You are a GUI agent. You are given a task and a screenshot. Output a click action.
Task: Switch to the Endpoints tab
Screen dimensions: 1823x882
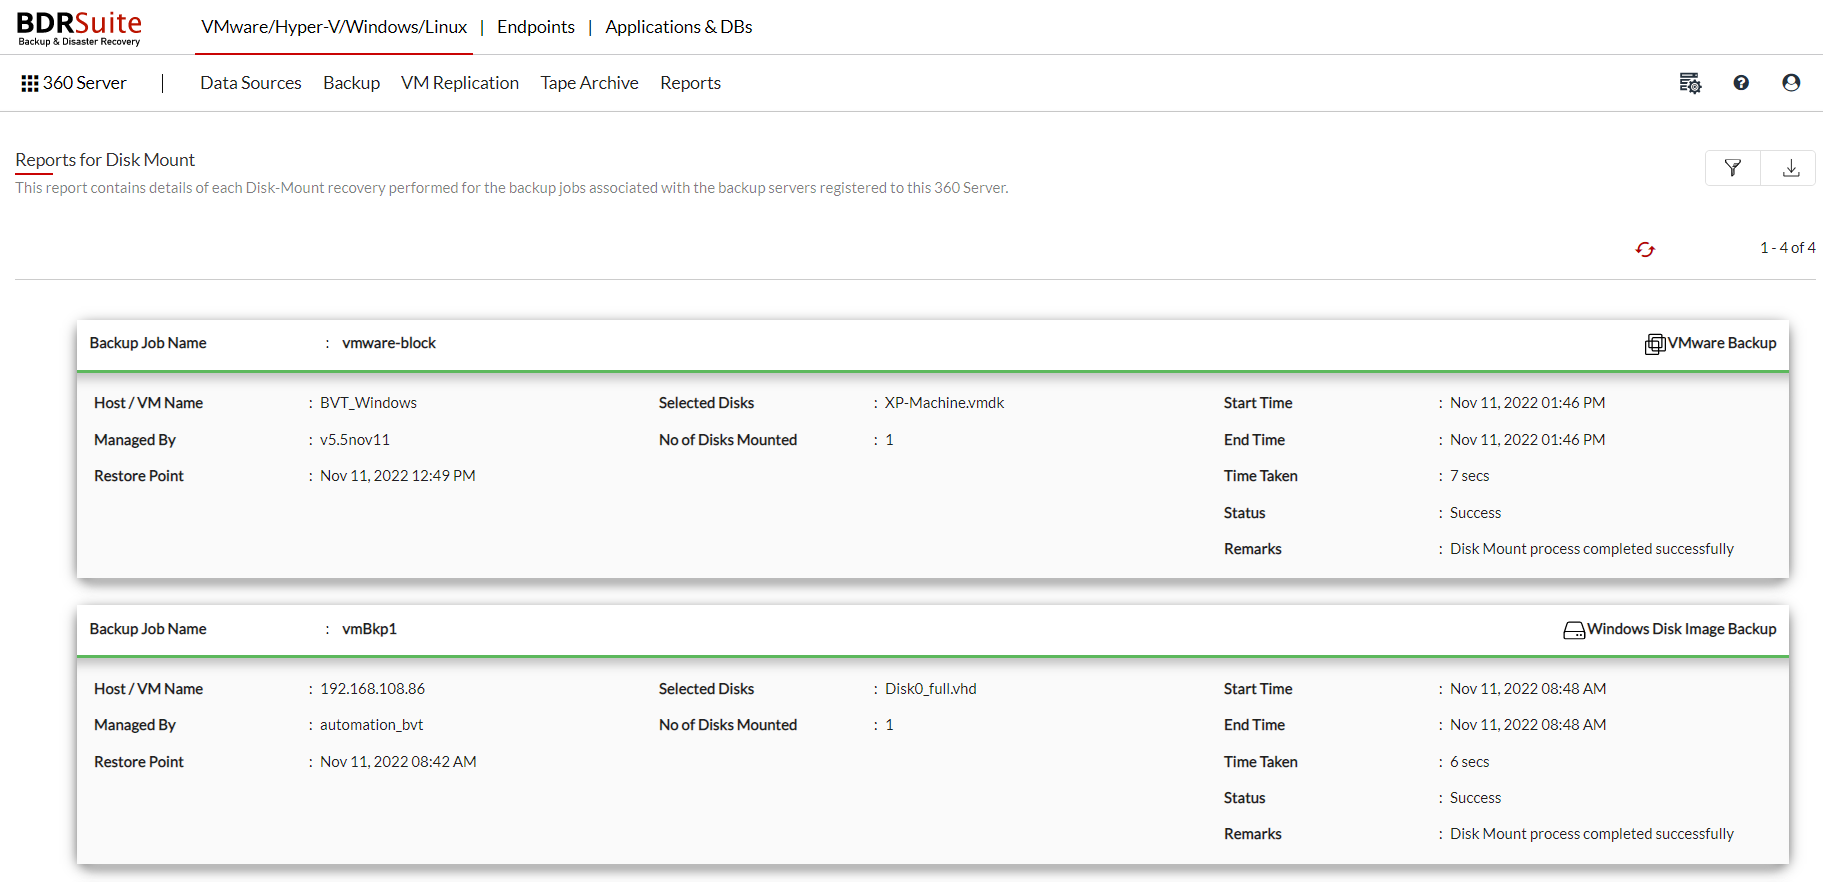(536, 27)
